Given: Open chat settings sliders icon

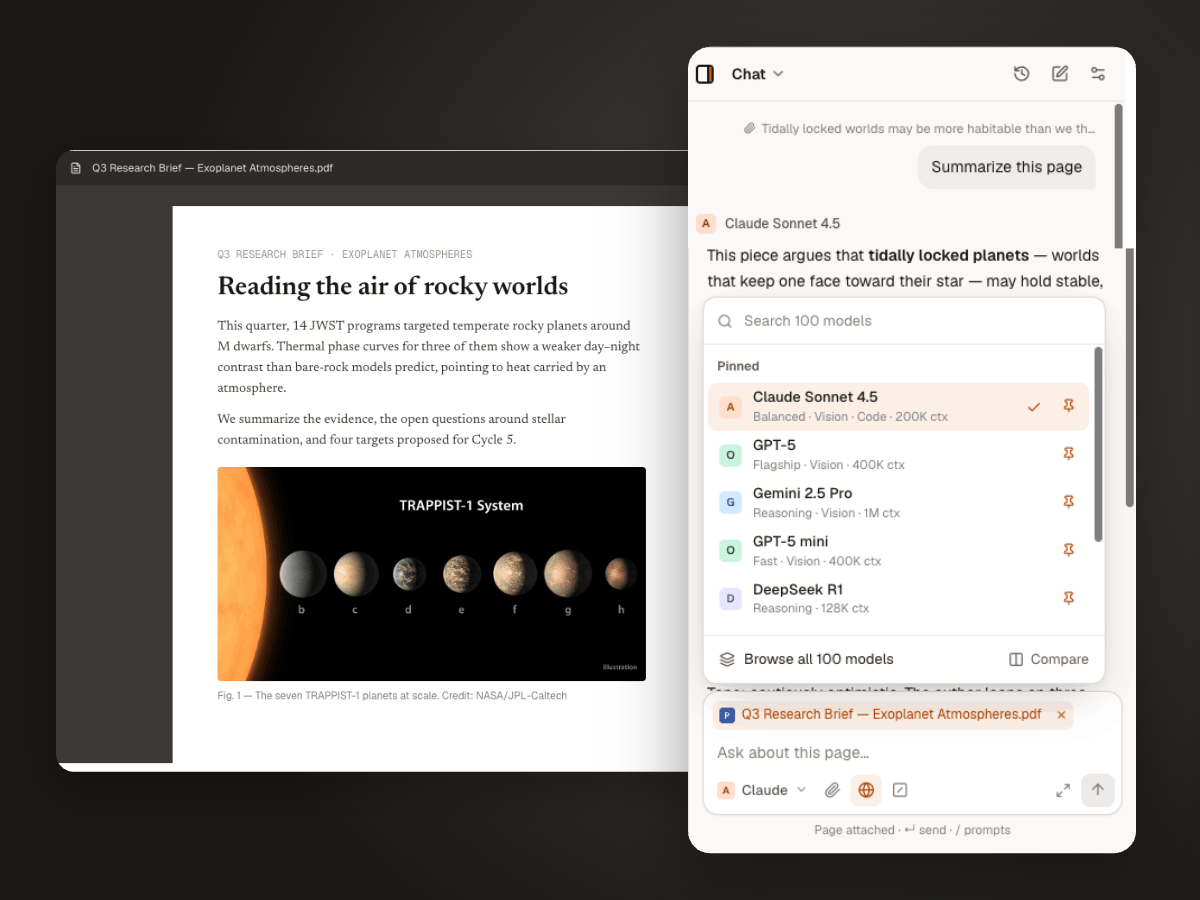Looking at the screenshot, I should (x=1098, y=74).
